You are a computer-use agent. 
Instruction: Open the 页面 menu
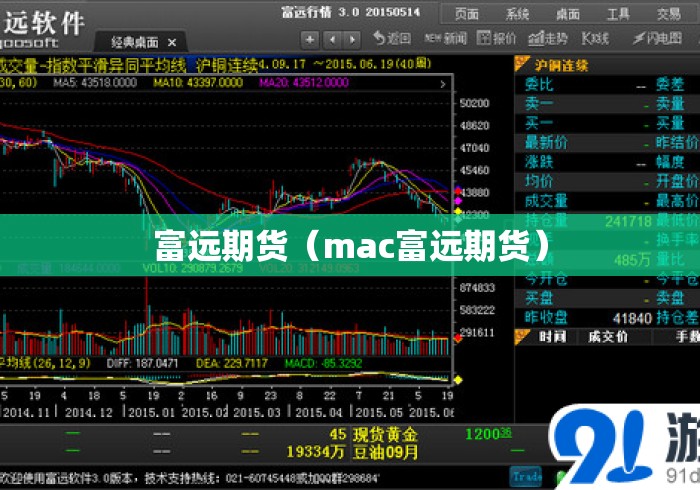(x=466, y=14)
